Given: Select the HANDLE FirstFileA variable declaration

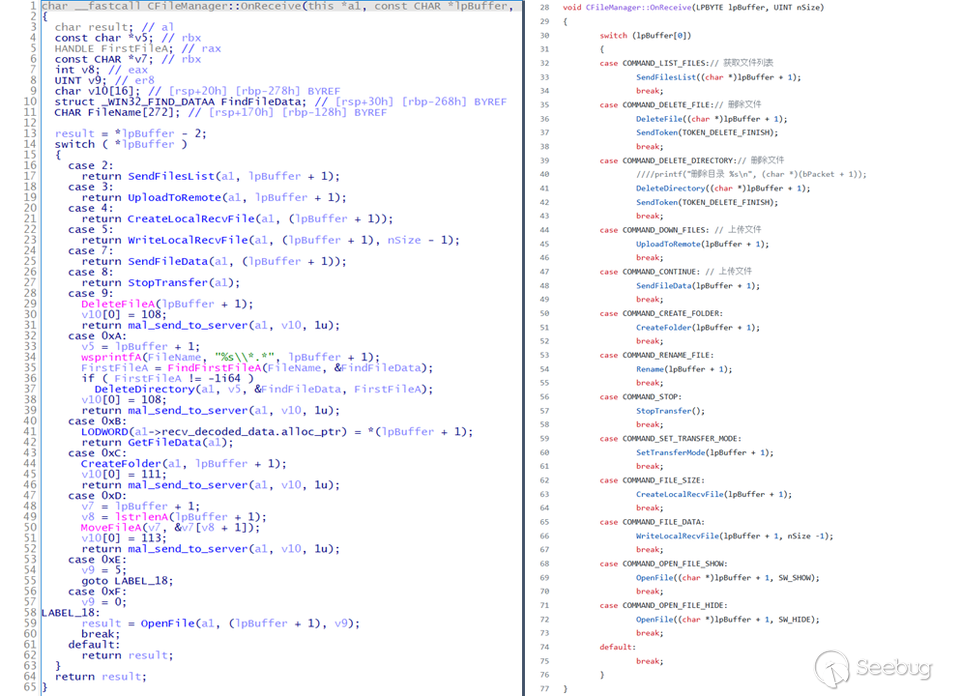Looking at the screenshot, I should (114, 48).
